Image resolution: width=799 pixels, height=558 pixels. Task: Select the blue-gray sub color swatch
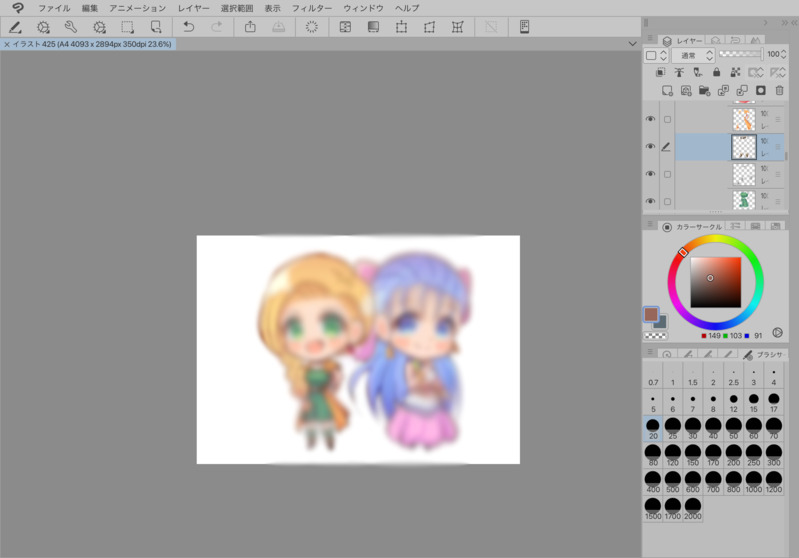(x=661, y=323)
